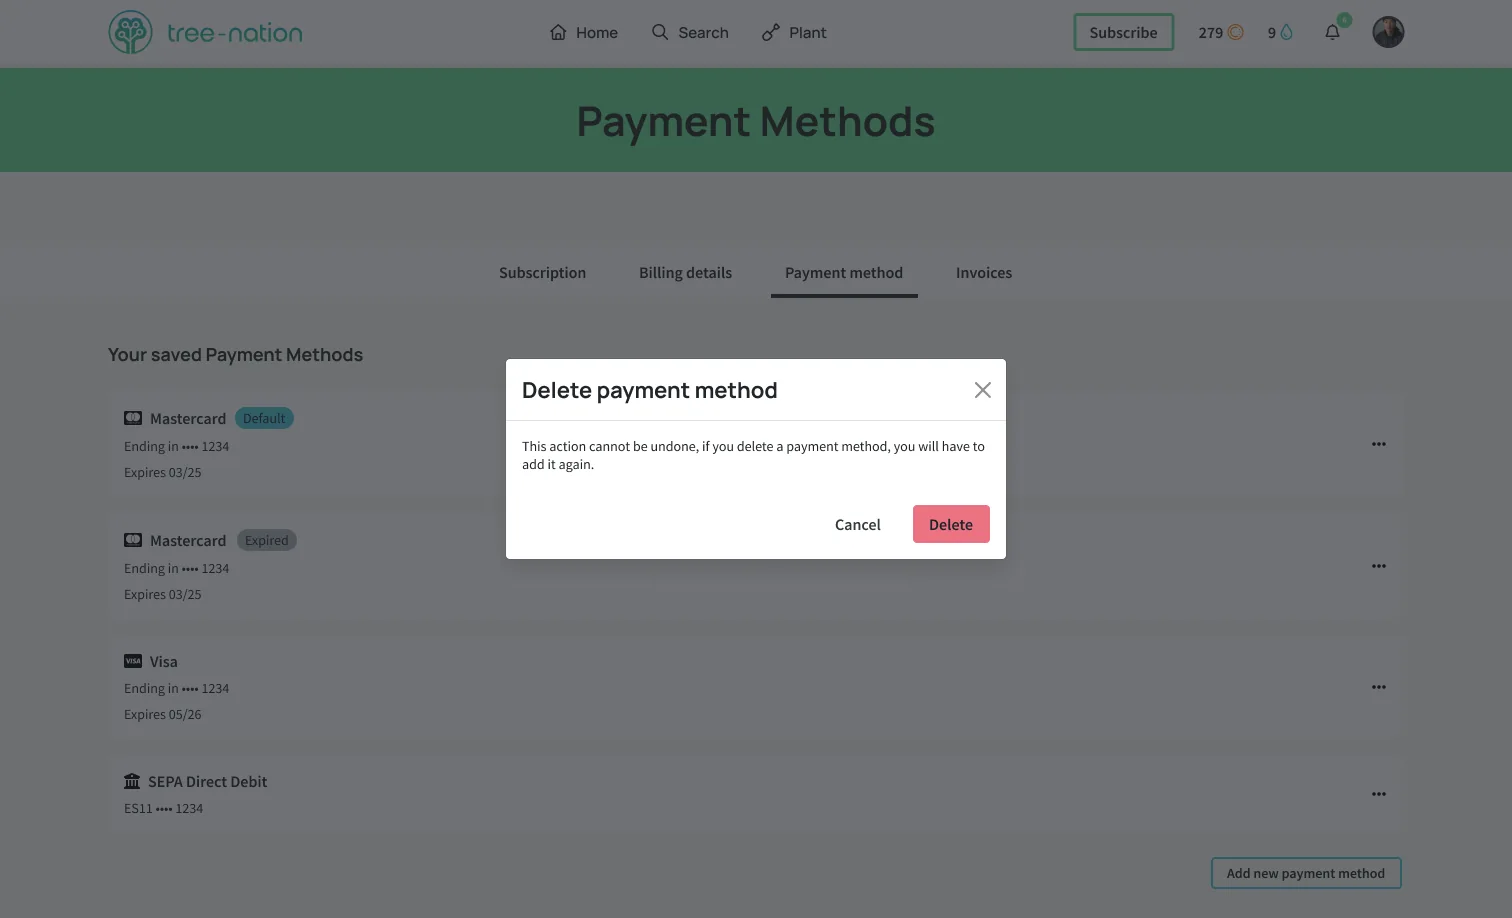Click the Default badge
1512x918 pixels.
[264, 418]
